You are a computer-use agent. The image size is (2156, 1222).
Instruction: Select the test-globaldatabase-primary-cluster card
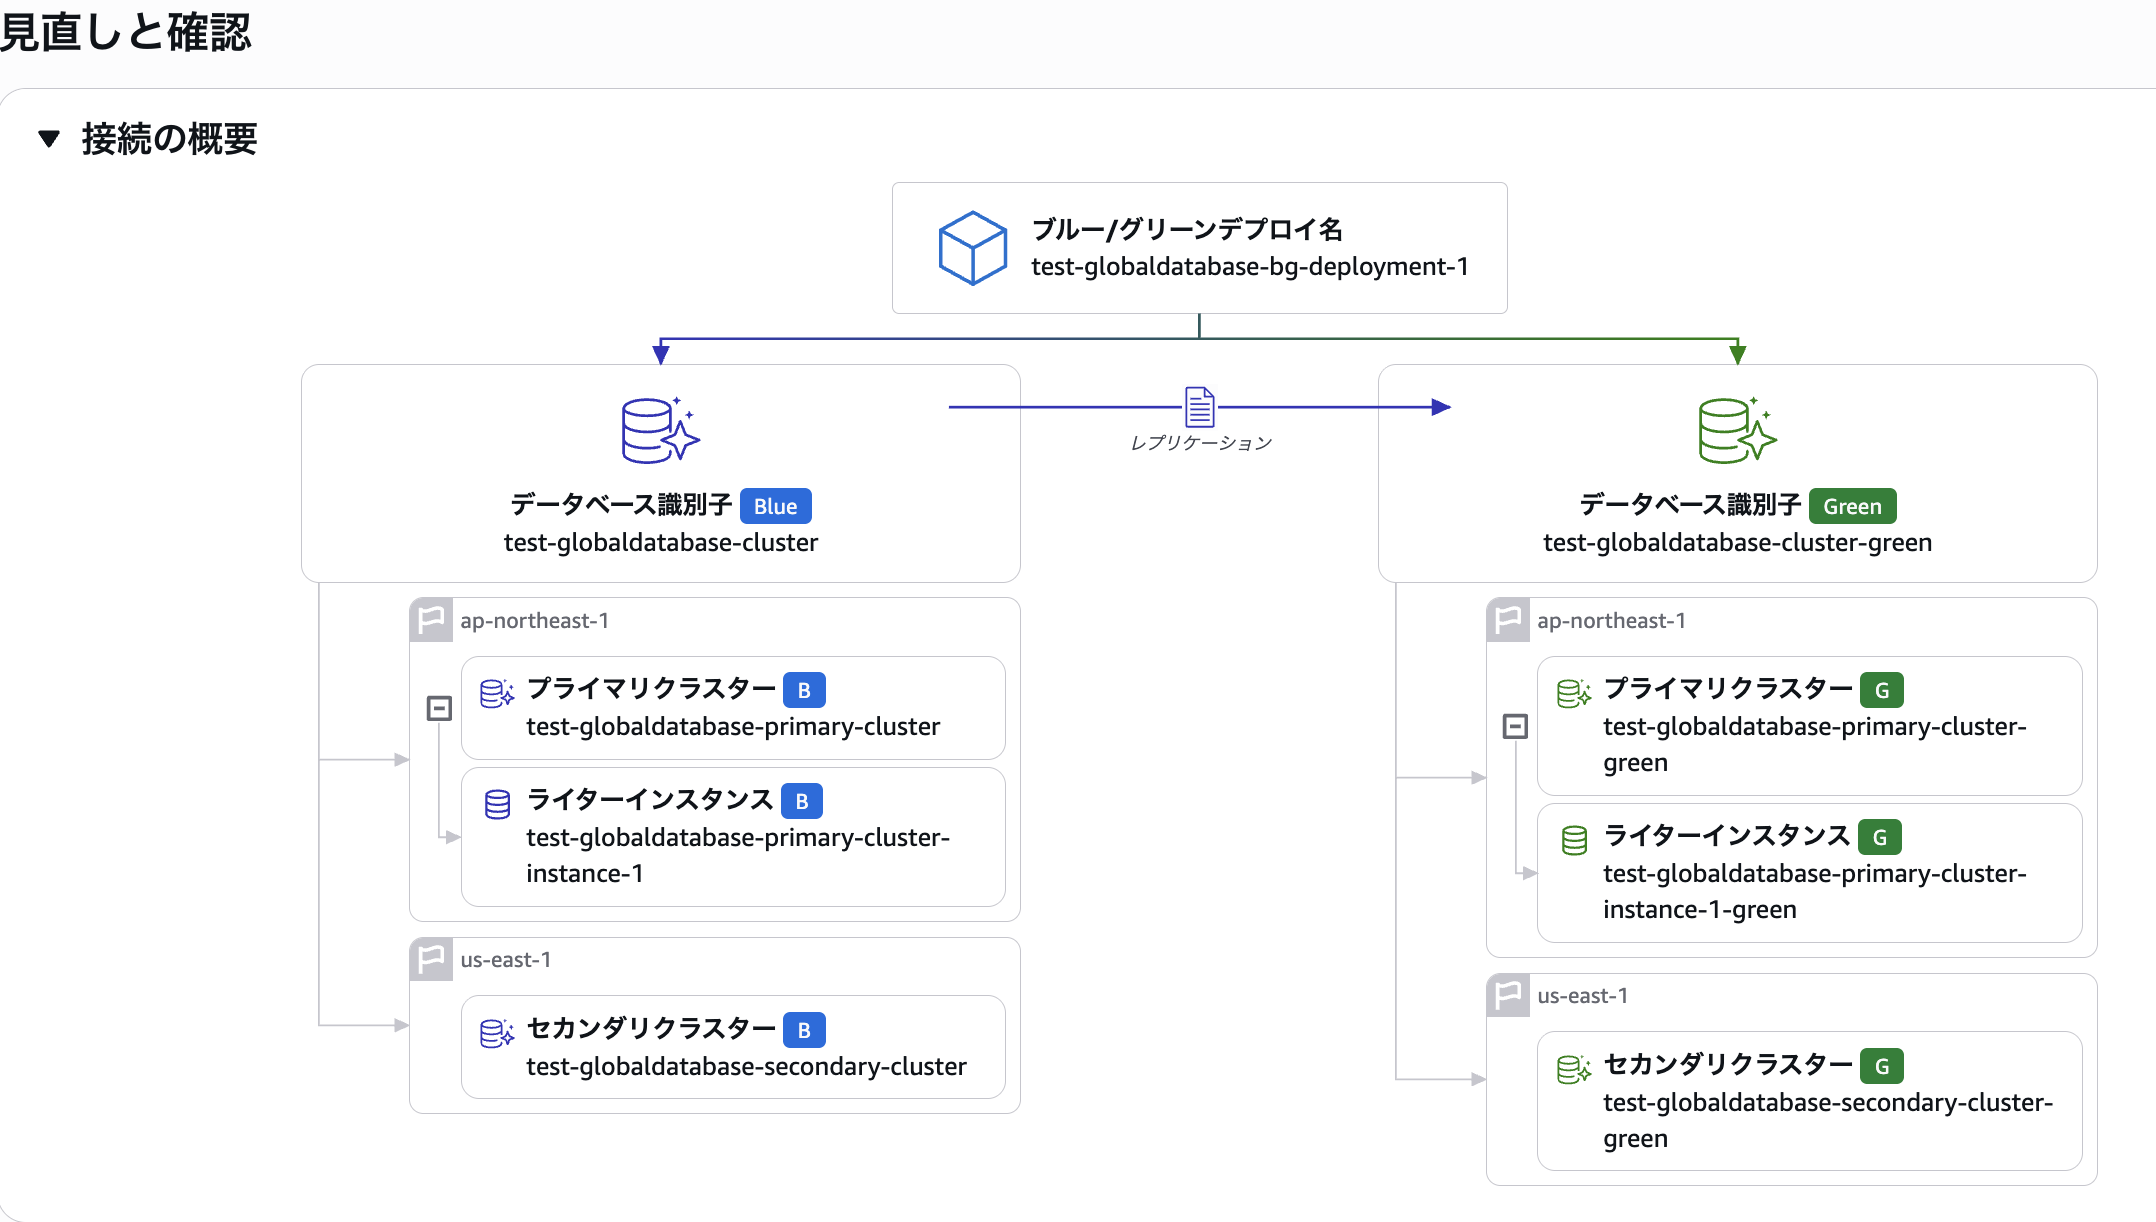tap(733, 707)
